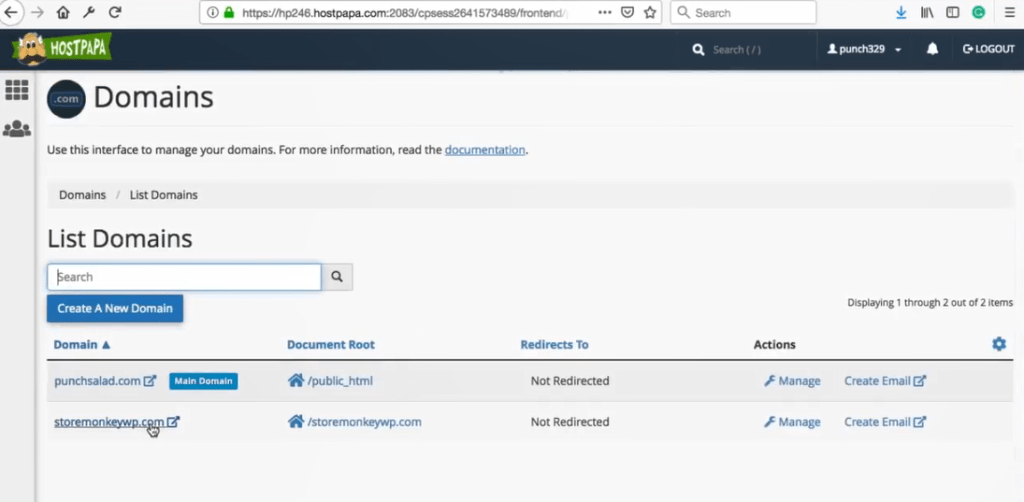Image resolution: width=1024 pixels, height=502 pixels.
Task: Create Email for punchsalad.com
Action: pos(885,381)
